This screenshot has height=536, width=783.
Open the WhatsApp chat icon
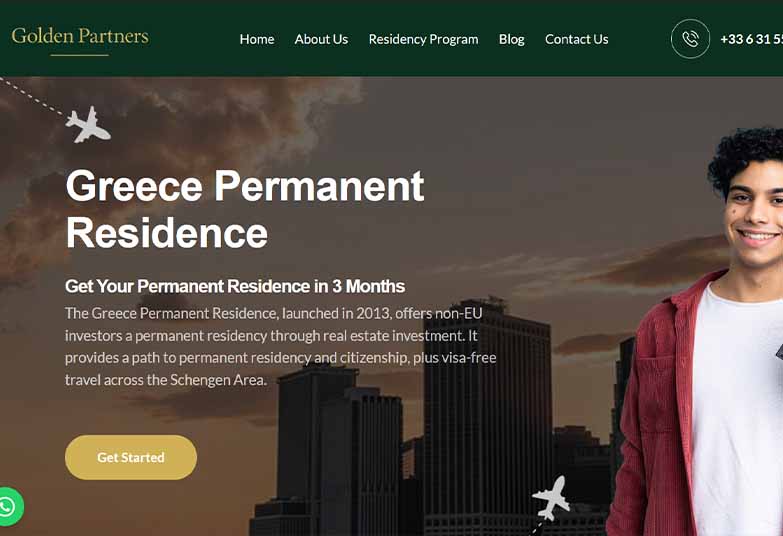point(8,507)
